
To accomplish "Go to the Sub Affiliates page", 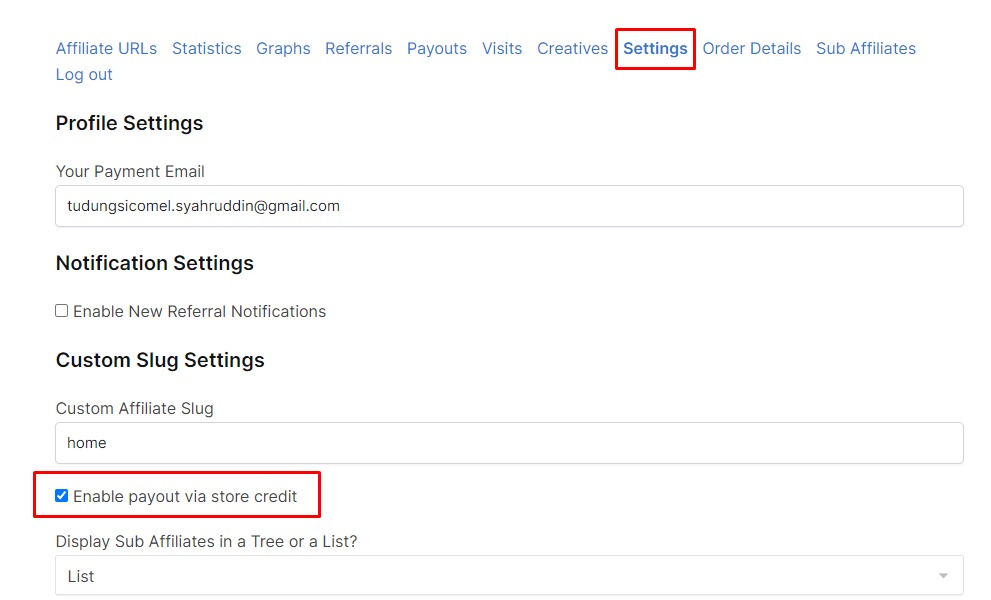I will [x=865, y=48].
